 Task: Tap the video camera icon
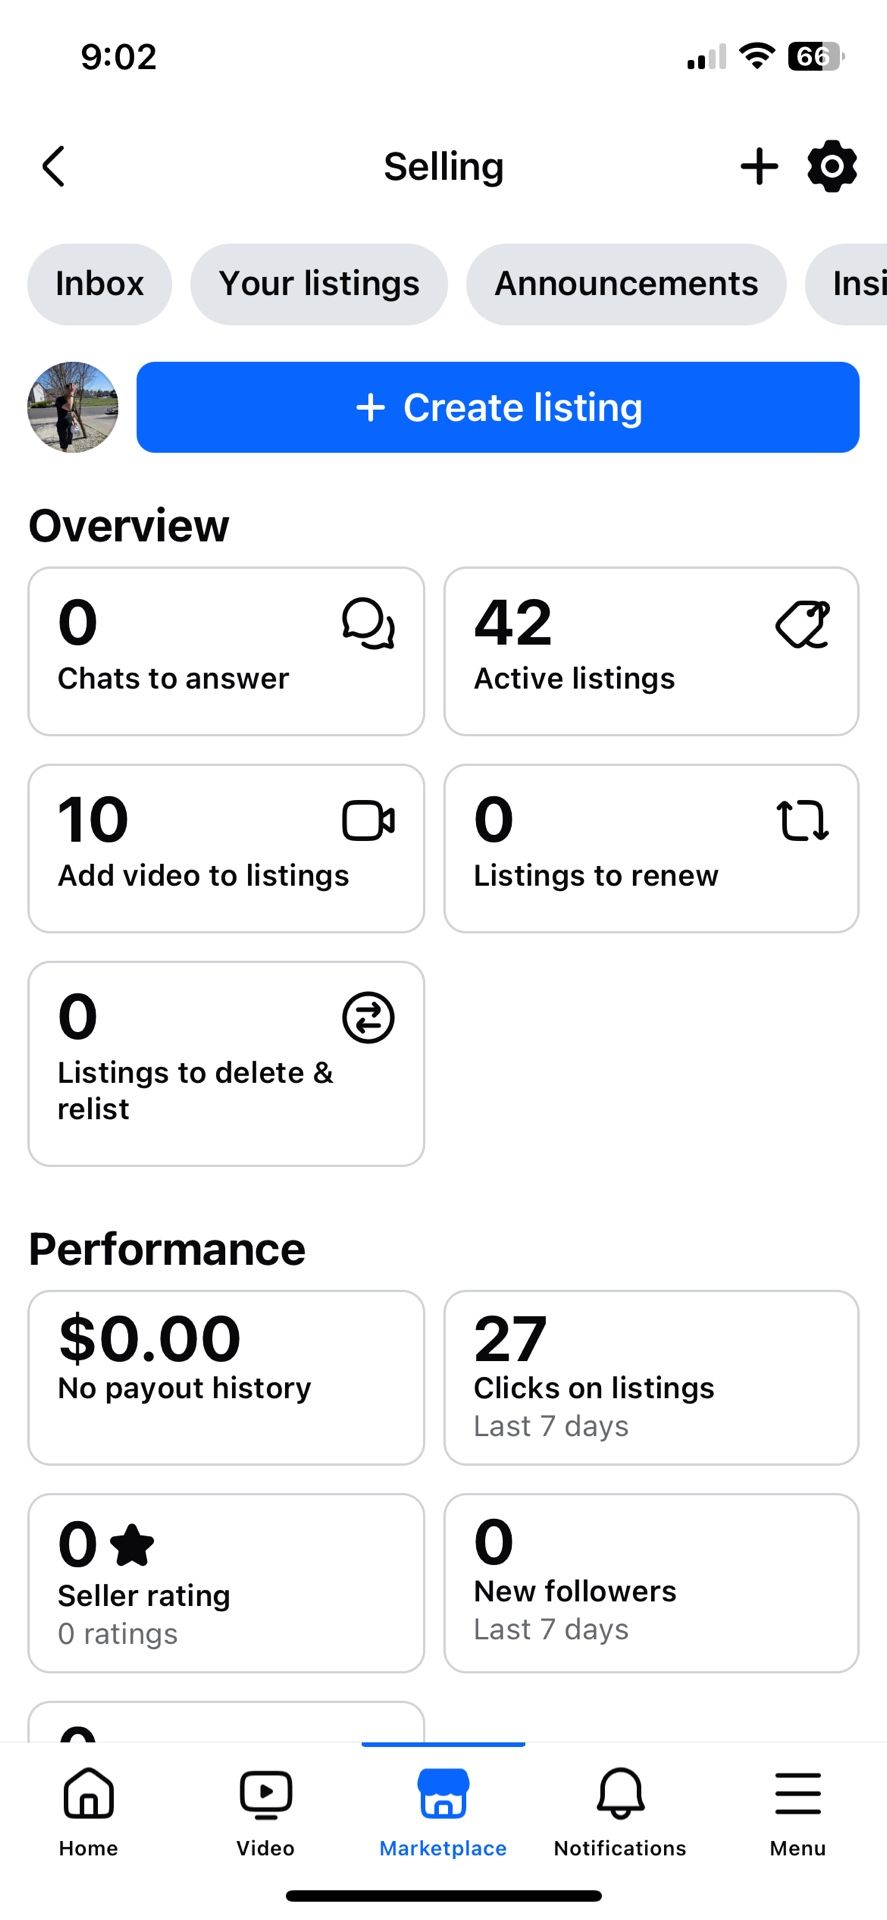click(x=368, y=821)
